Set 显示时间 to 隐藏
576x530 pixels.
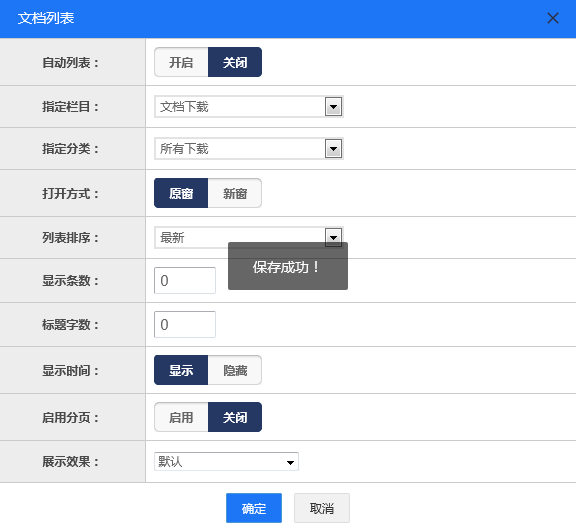235,370
